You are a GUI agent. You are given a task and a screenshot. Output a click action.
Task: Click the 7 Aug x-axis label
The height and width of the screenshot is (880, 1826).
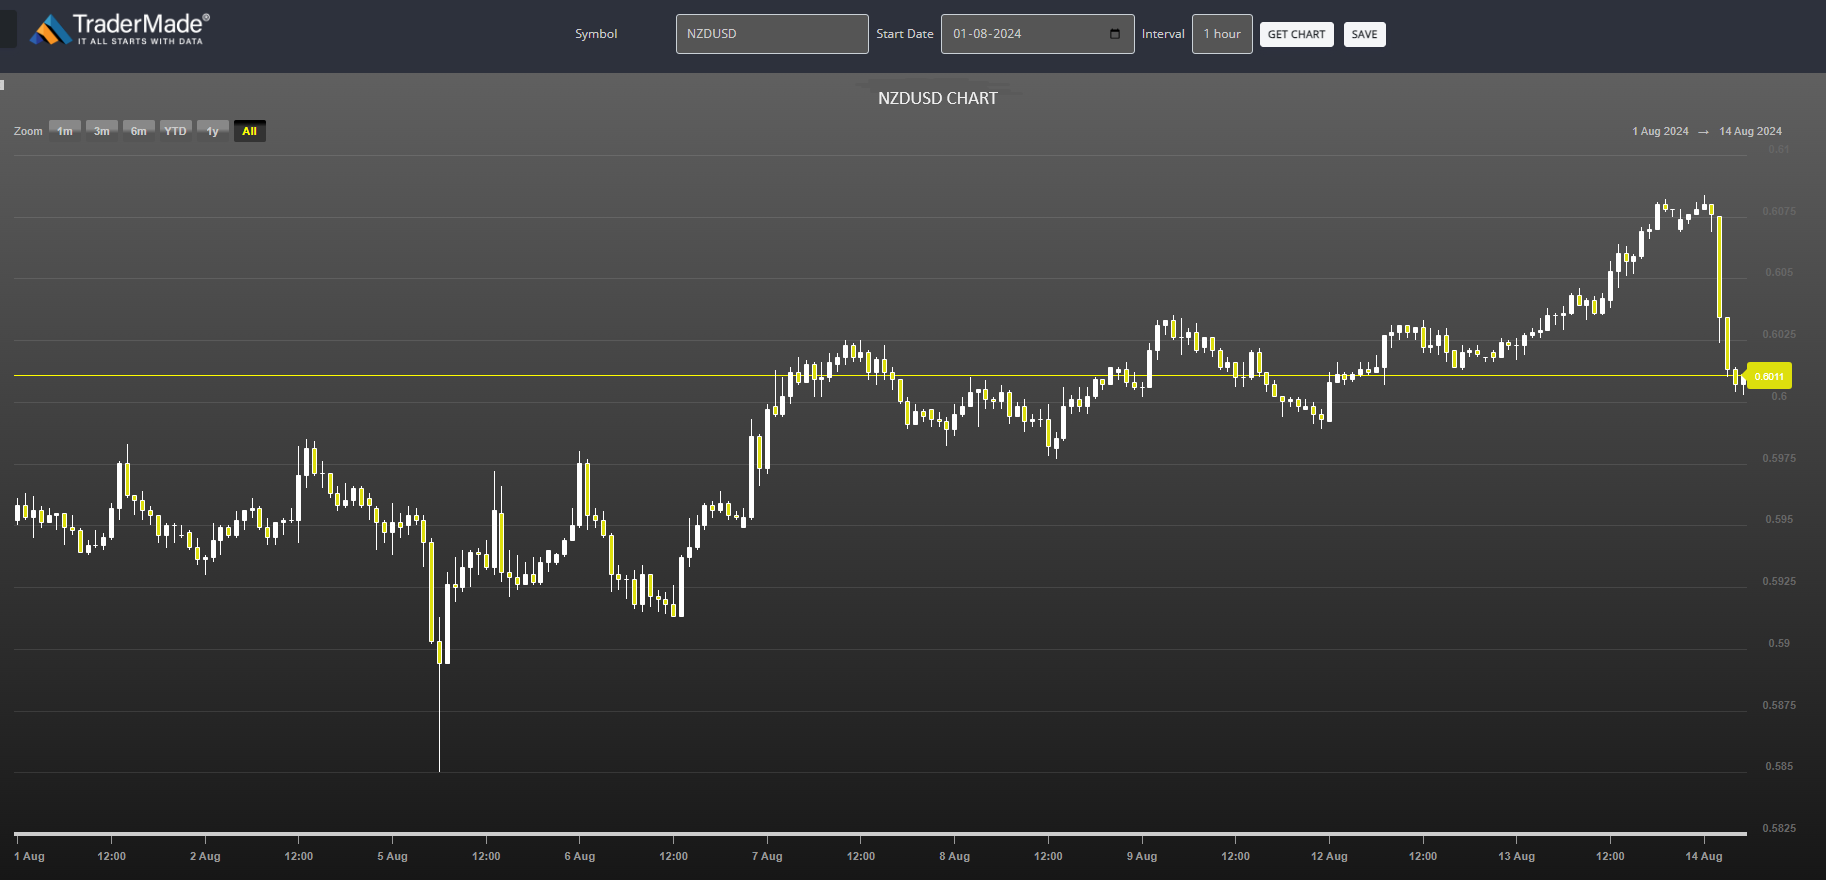pyautogui.click(x=767, y=856)
